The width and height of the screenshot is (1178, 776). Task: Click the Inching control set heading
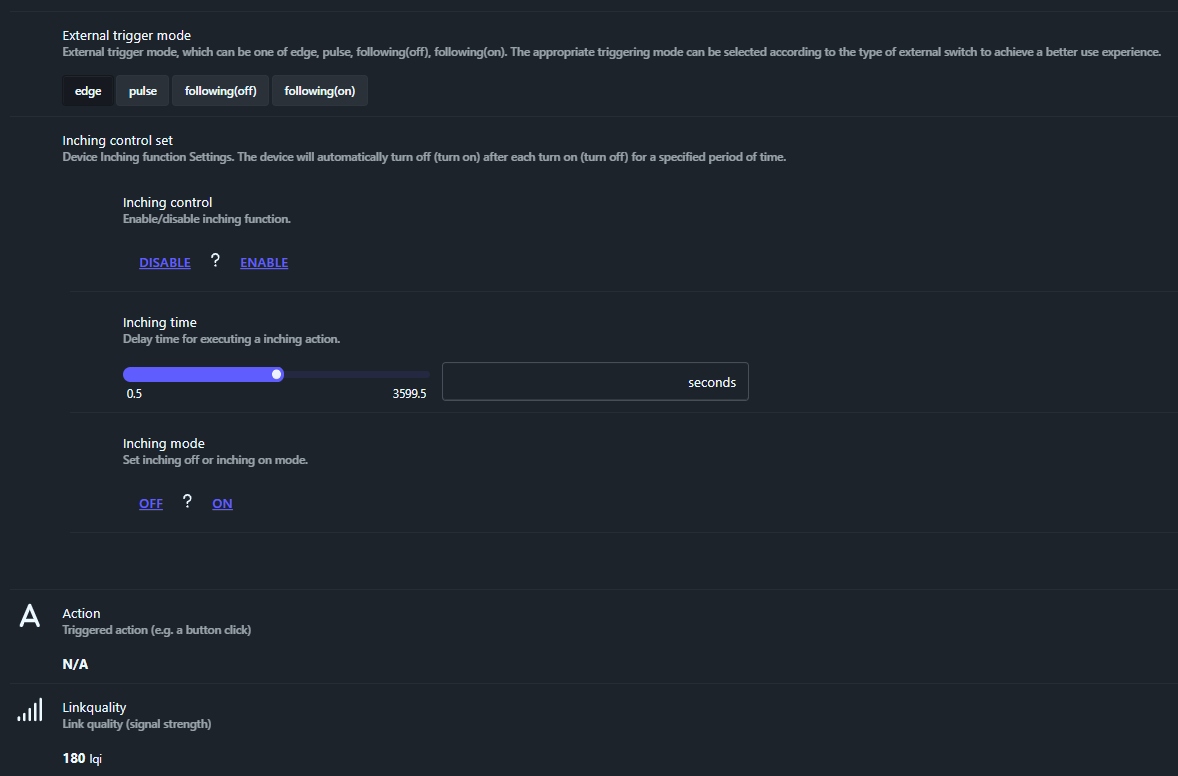pos(117,141)
